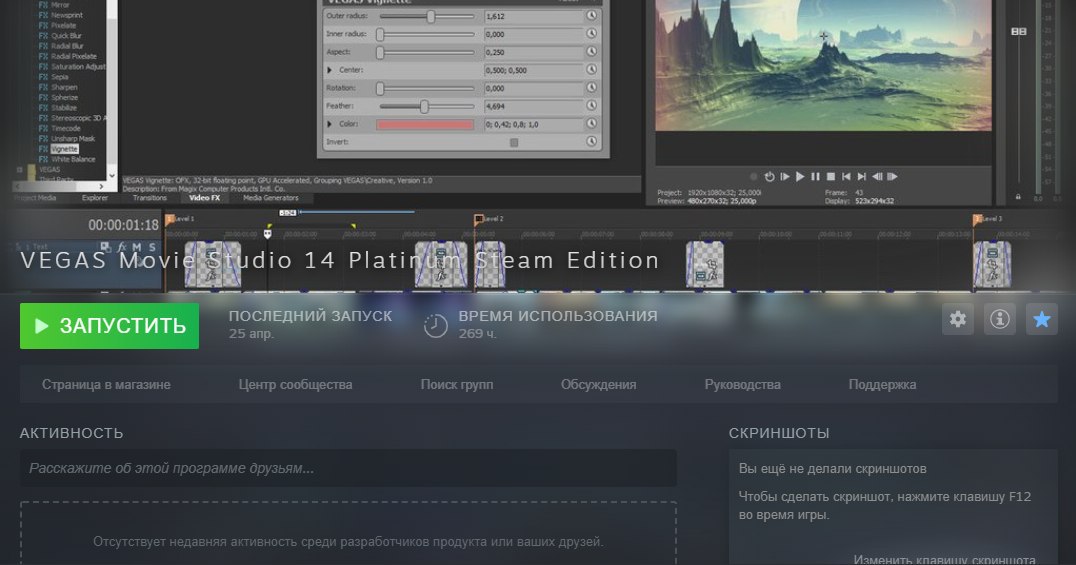Launch the app with the green ЗАПУСТИТЬ button
This screenshot has height=565, width=1076.
pos(109,326)
